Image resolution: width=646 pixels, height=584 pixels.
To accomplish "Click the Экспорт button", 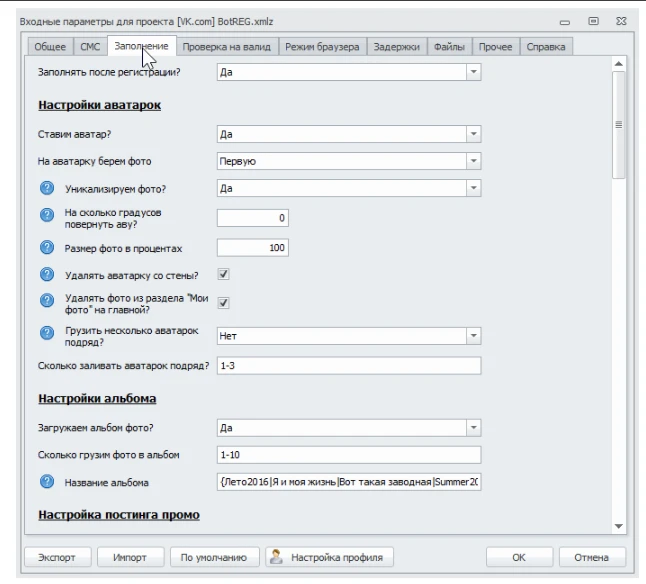I will coord(57,557).
